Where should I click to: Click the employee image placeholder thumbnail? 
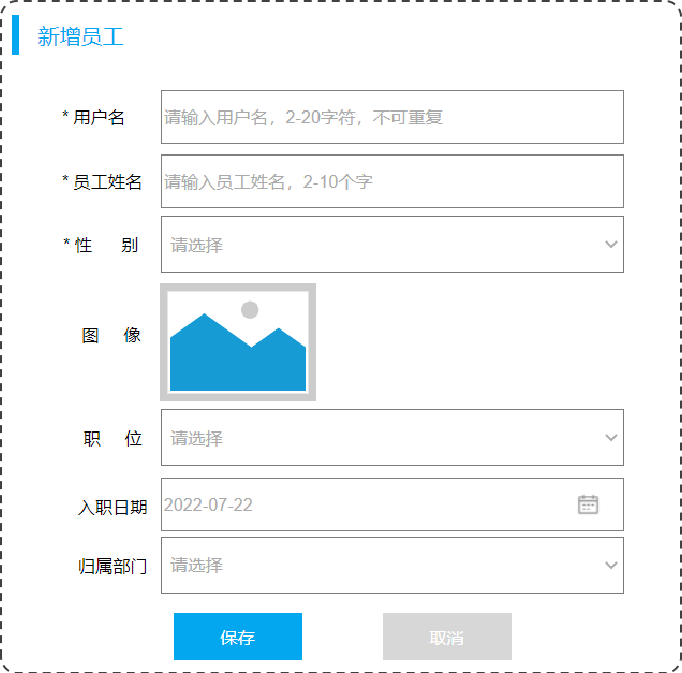click(238, 342)
